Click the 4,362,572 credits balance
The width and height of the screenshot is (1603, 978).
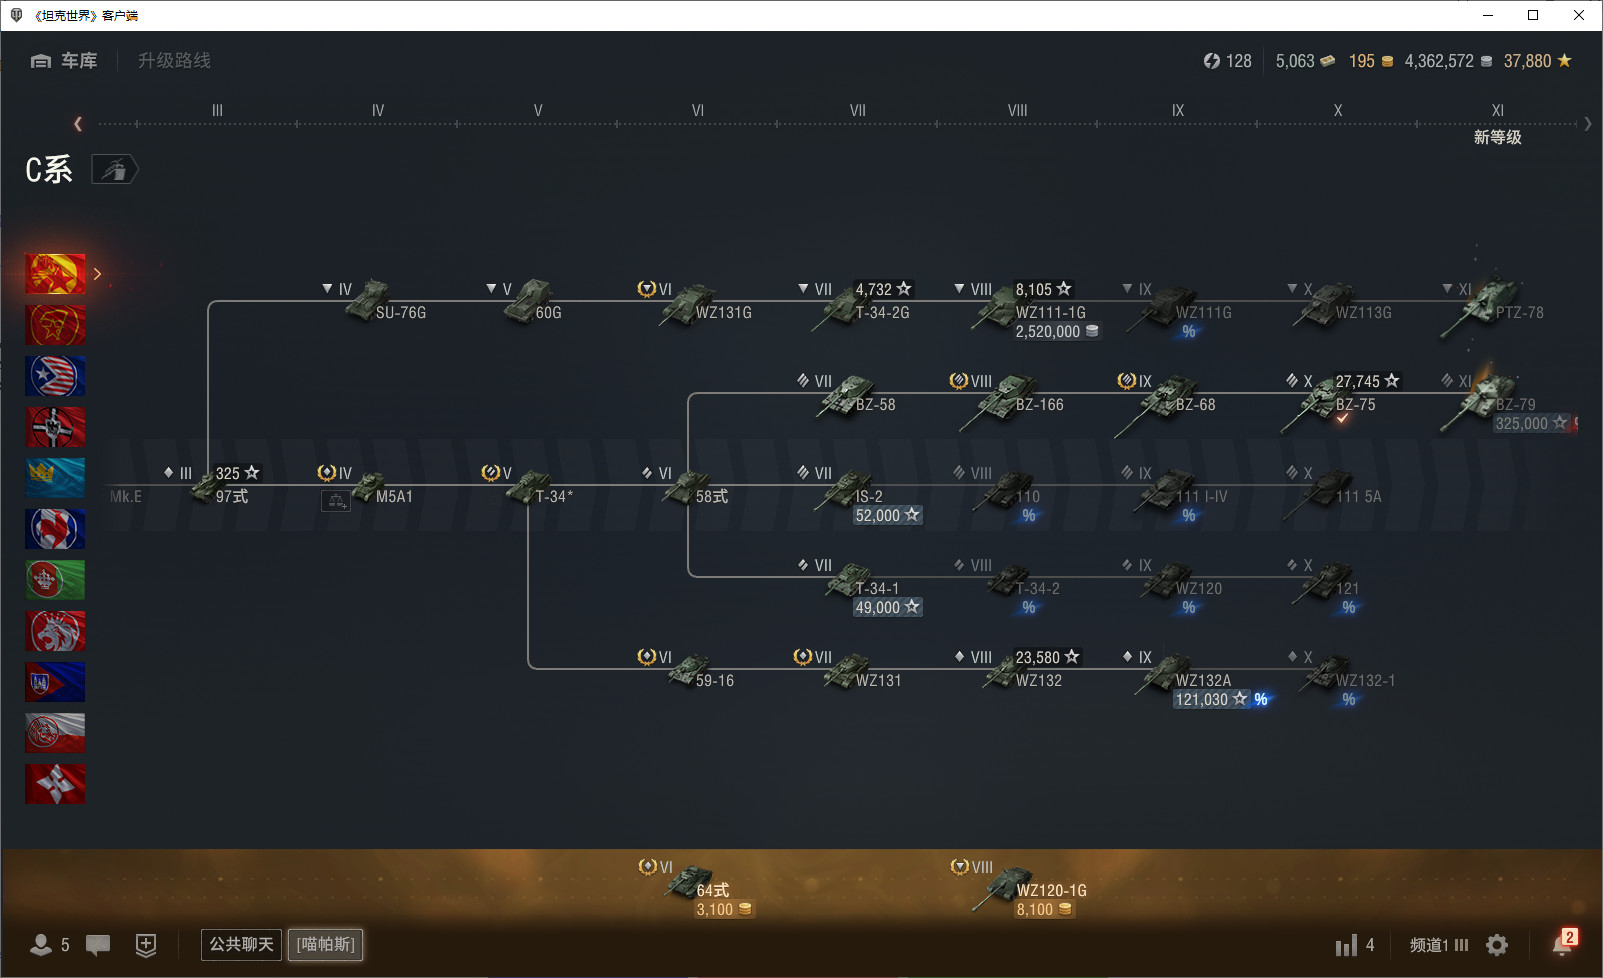1448,61
